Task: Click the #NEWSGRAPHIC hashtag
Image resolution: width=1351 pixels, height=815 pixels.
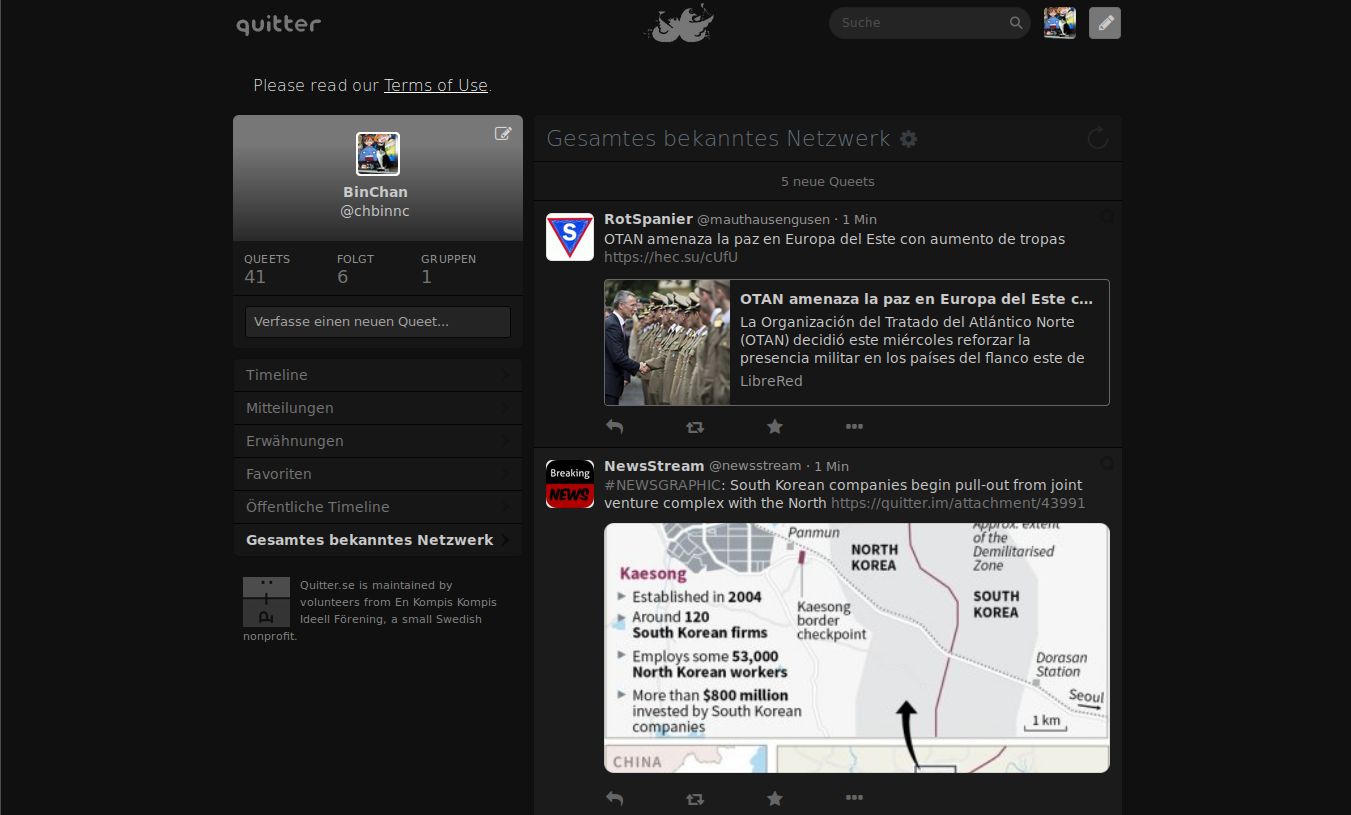Action: (663, 485)
